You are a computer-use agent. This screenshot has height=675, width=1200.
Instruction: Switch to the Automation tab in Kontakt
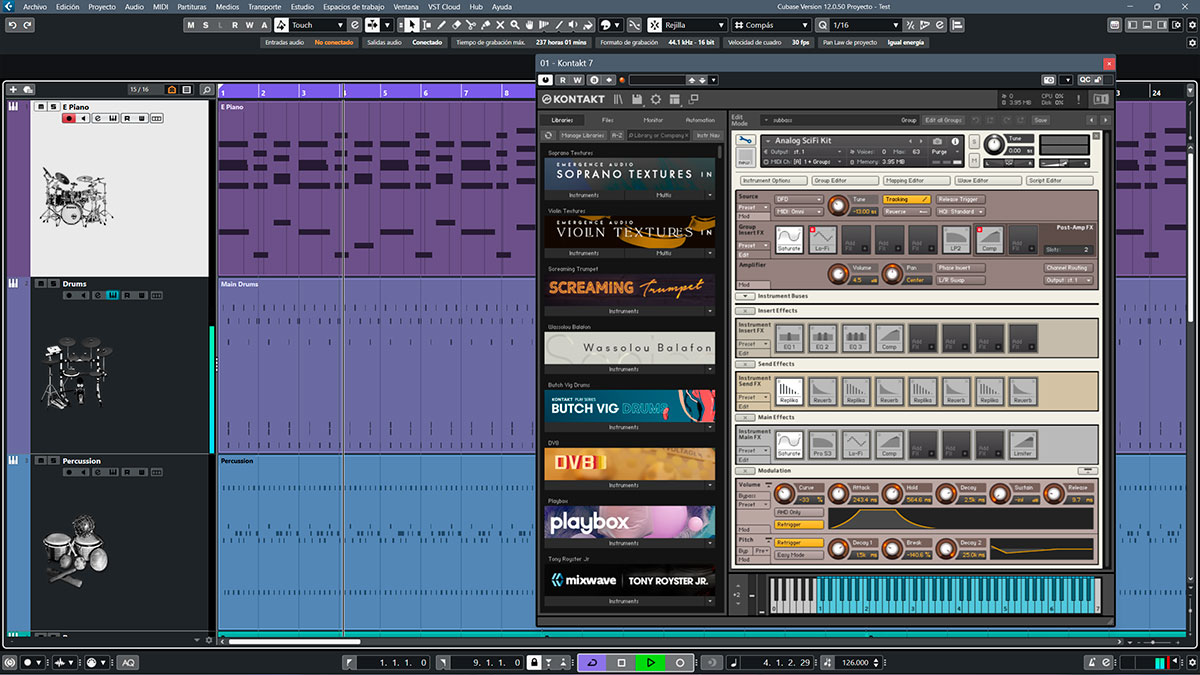[700, 120]
